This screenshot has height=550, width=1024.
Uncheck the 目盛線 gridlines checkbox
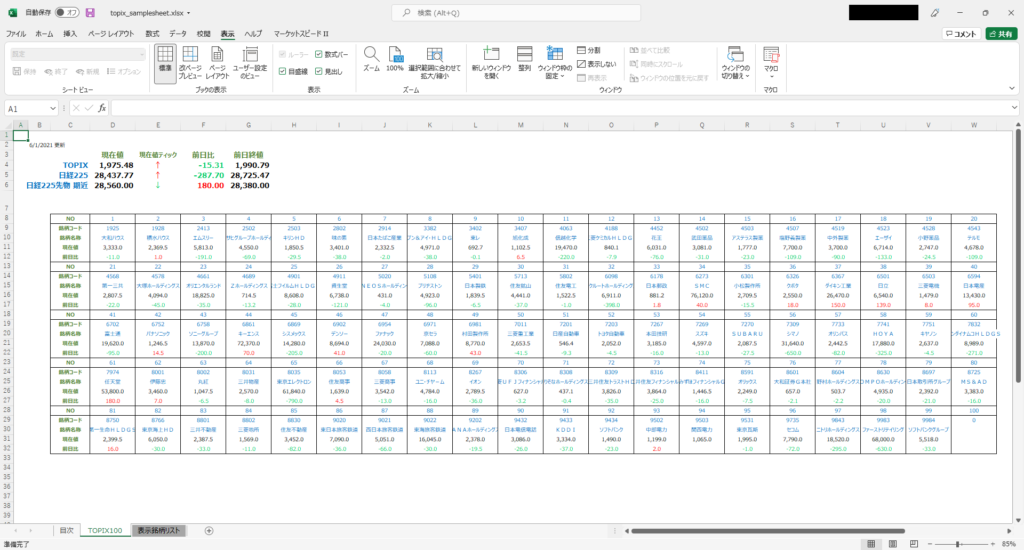[282, 72]
